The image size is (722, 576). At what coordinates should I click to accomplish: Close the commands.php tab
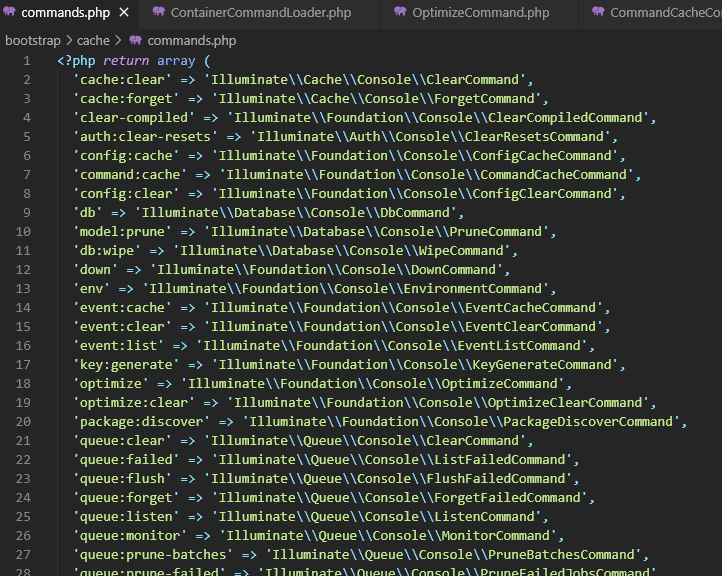pos(124,13)
